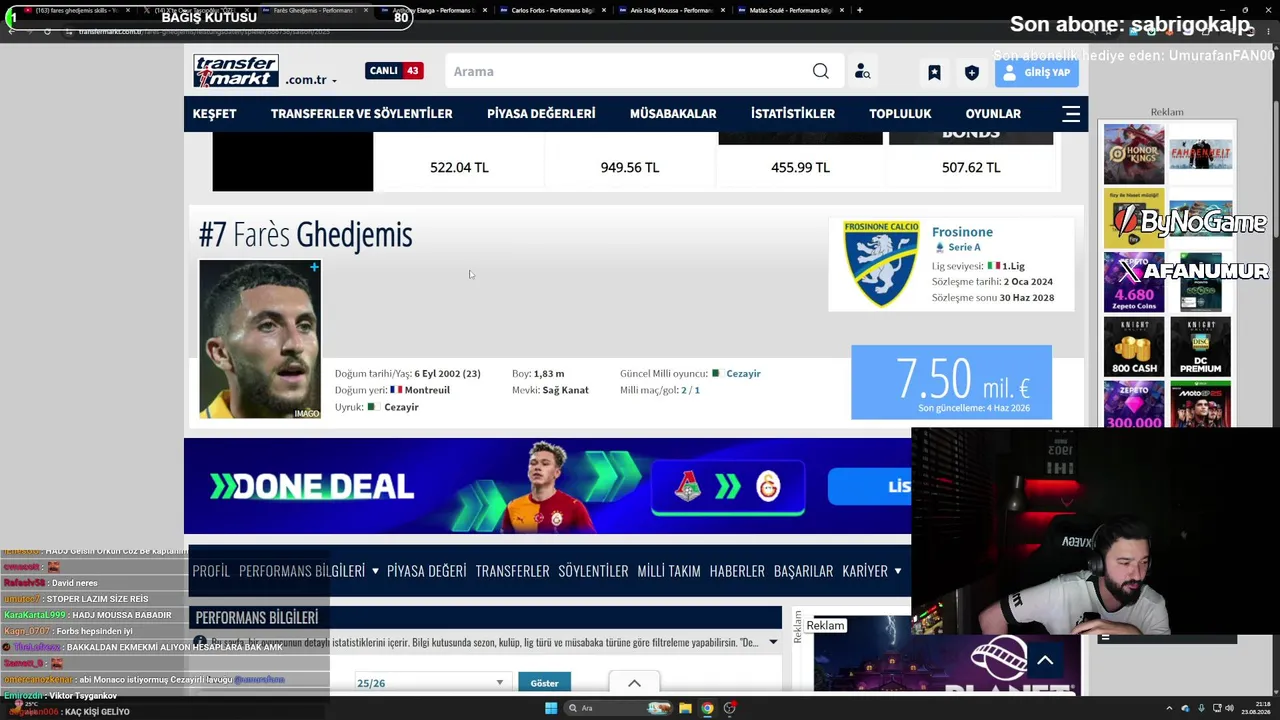Click the Transfermarkt logo
The height and width of the screenshot is (720, 1280).
[236, 71]
